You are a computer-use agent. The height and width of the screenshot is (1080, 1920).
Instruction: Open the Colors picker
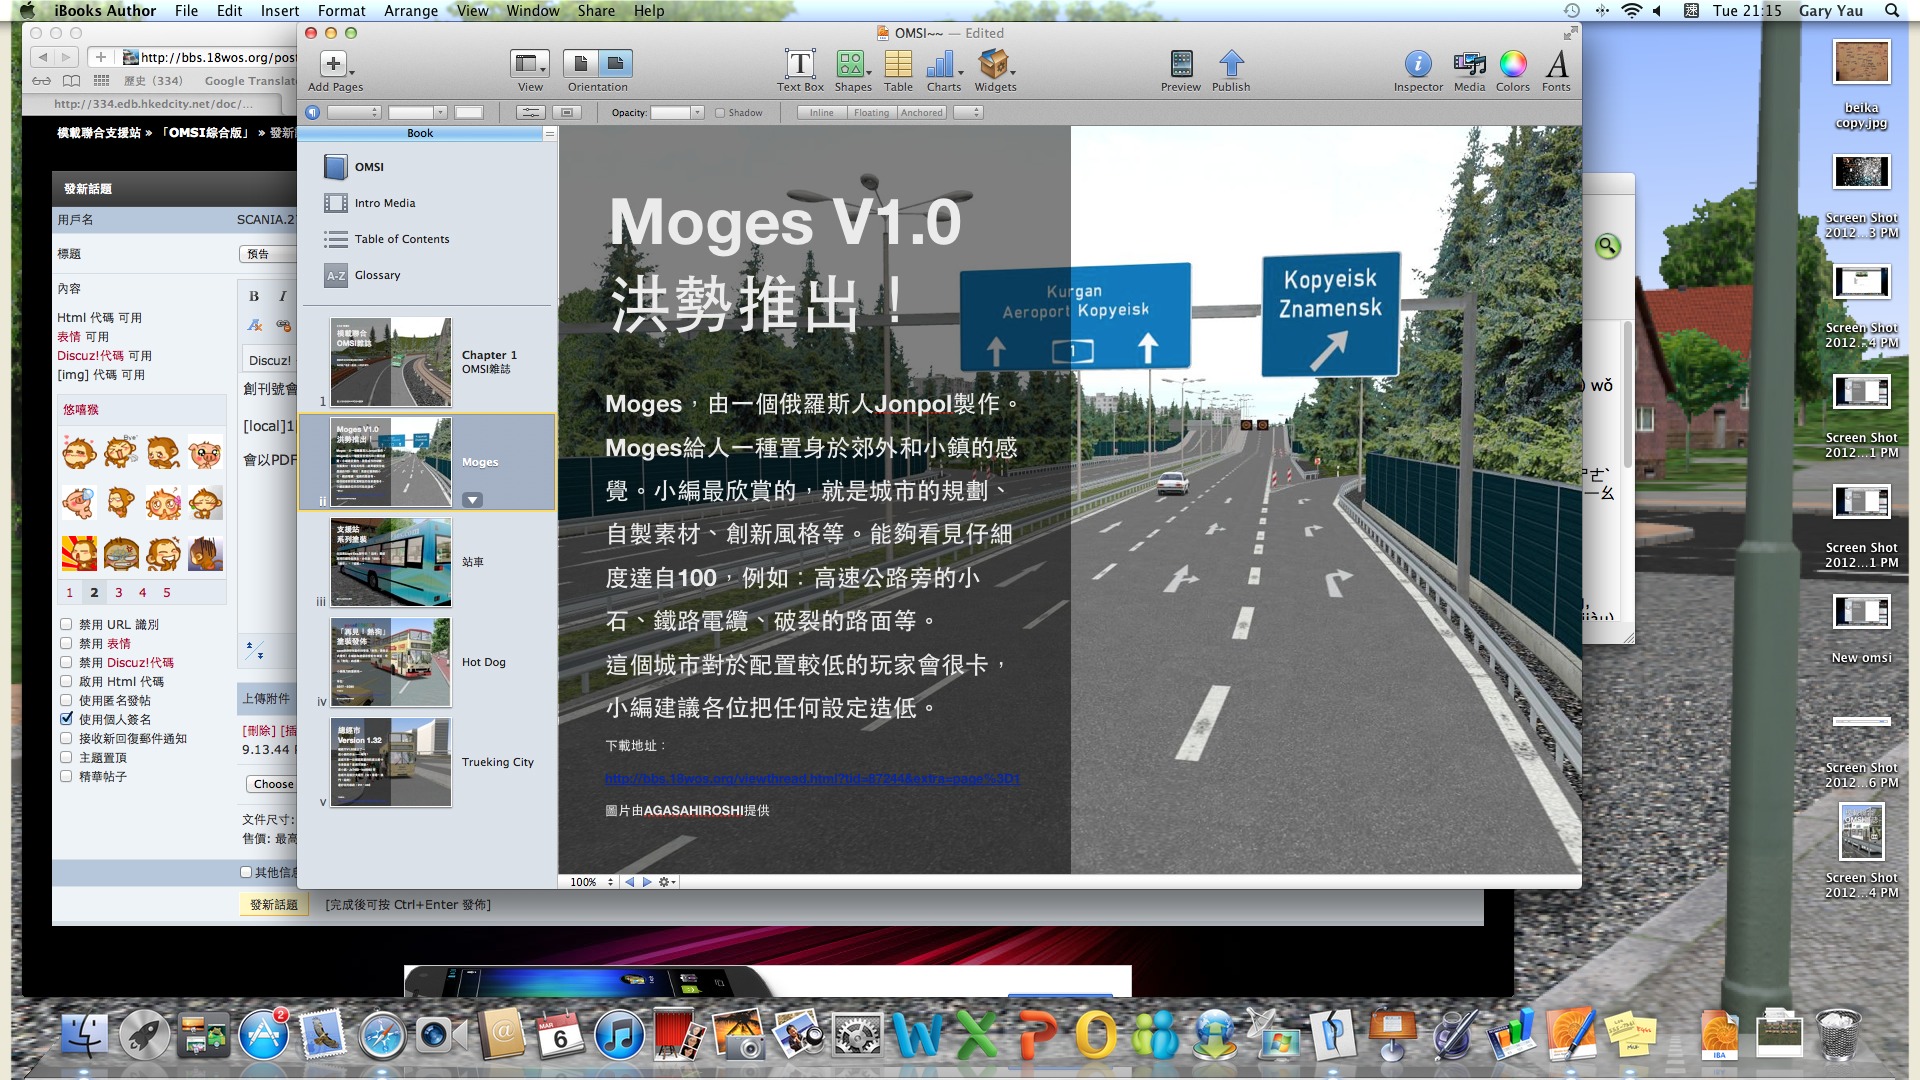[x=1512, y=65]
